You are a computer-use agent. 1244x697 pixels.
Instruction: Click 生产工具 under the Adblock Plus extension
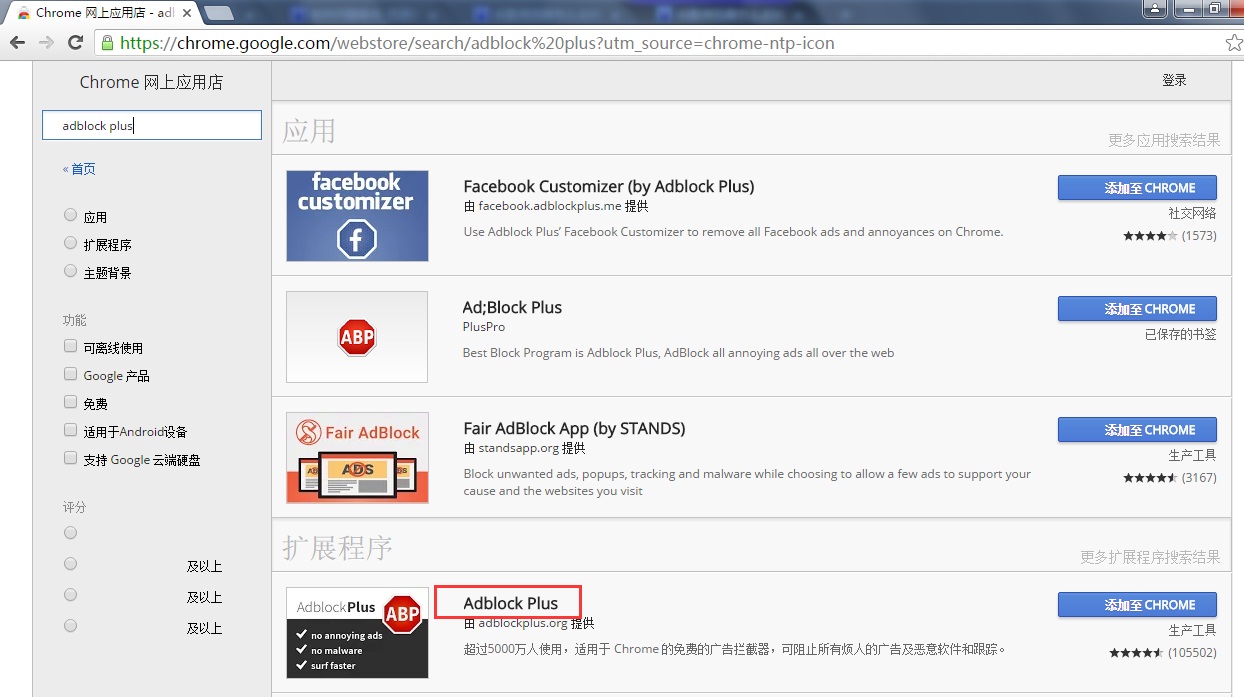tap(1193, 630)
